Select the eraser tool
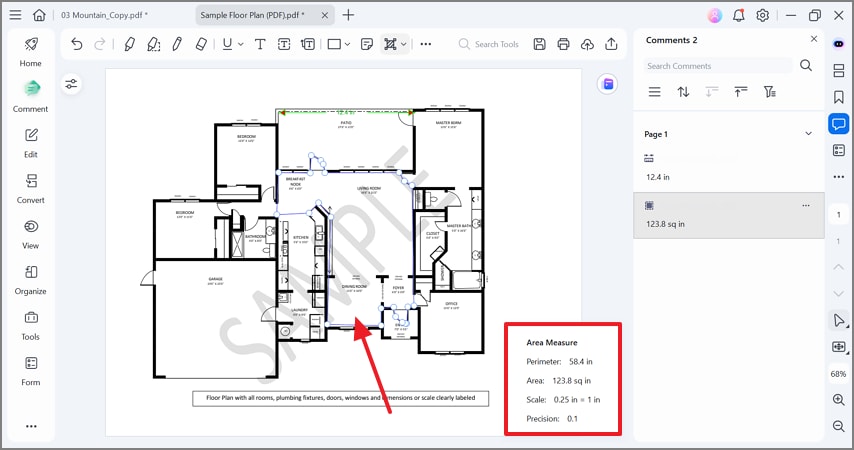 click(x=201, y=44)
